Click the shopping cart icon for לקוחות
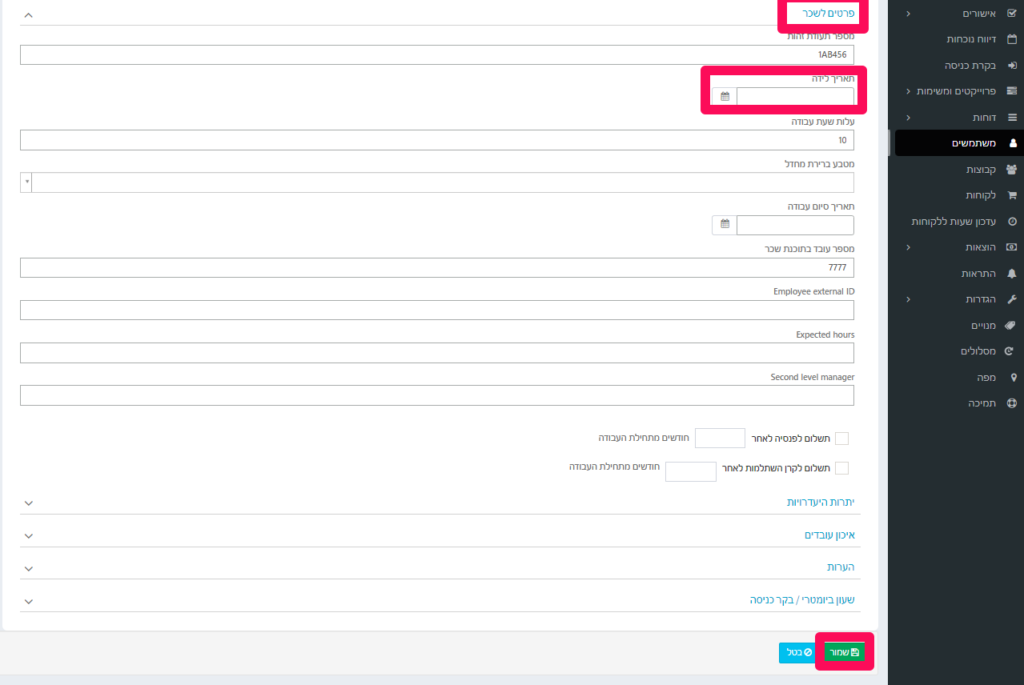 pyautogui.click(x=1012, y=195)
